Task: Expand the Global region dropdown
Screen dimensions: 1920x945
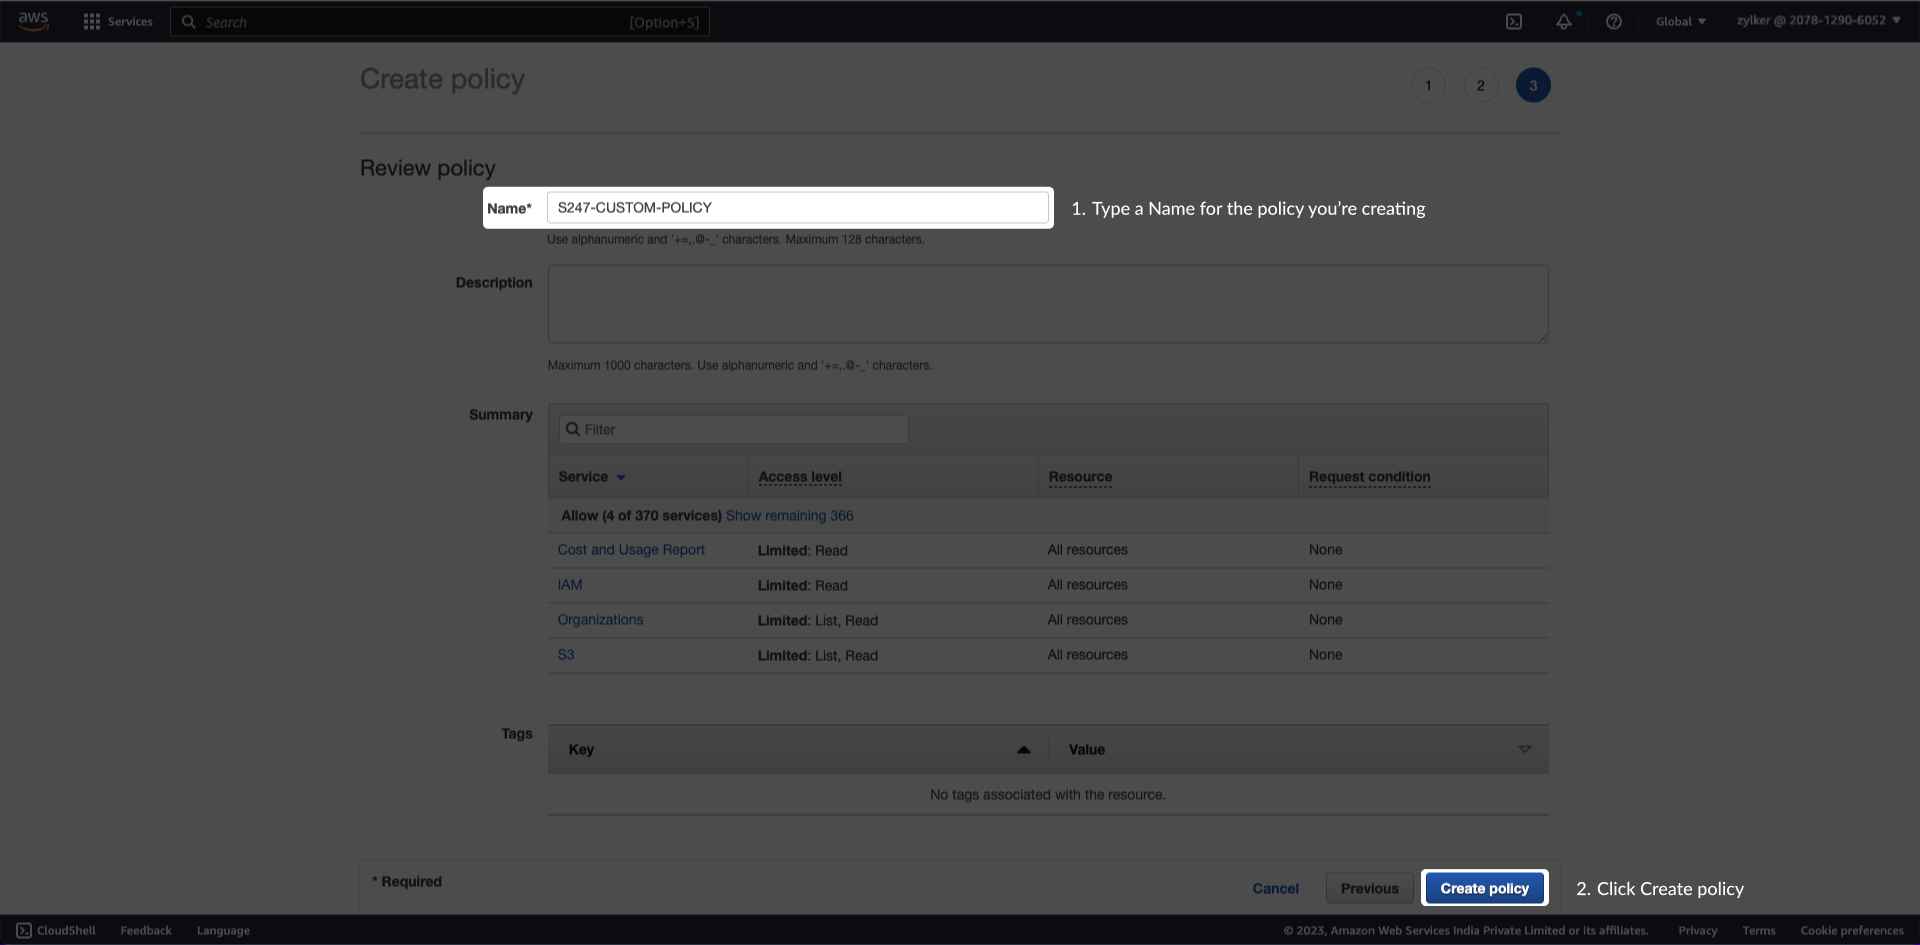Action: point(1680,21)
